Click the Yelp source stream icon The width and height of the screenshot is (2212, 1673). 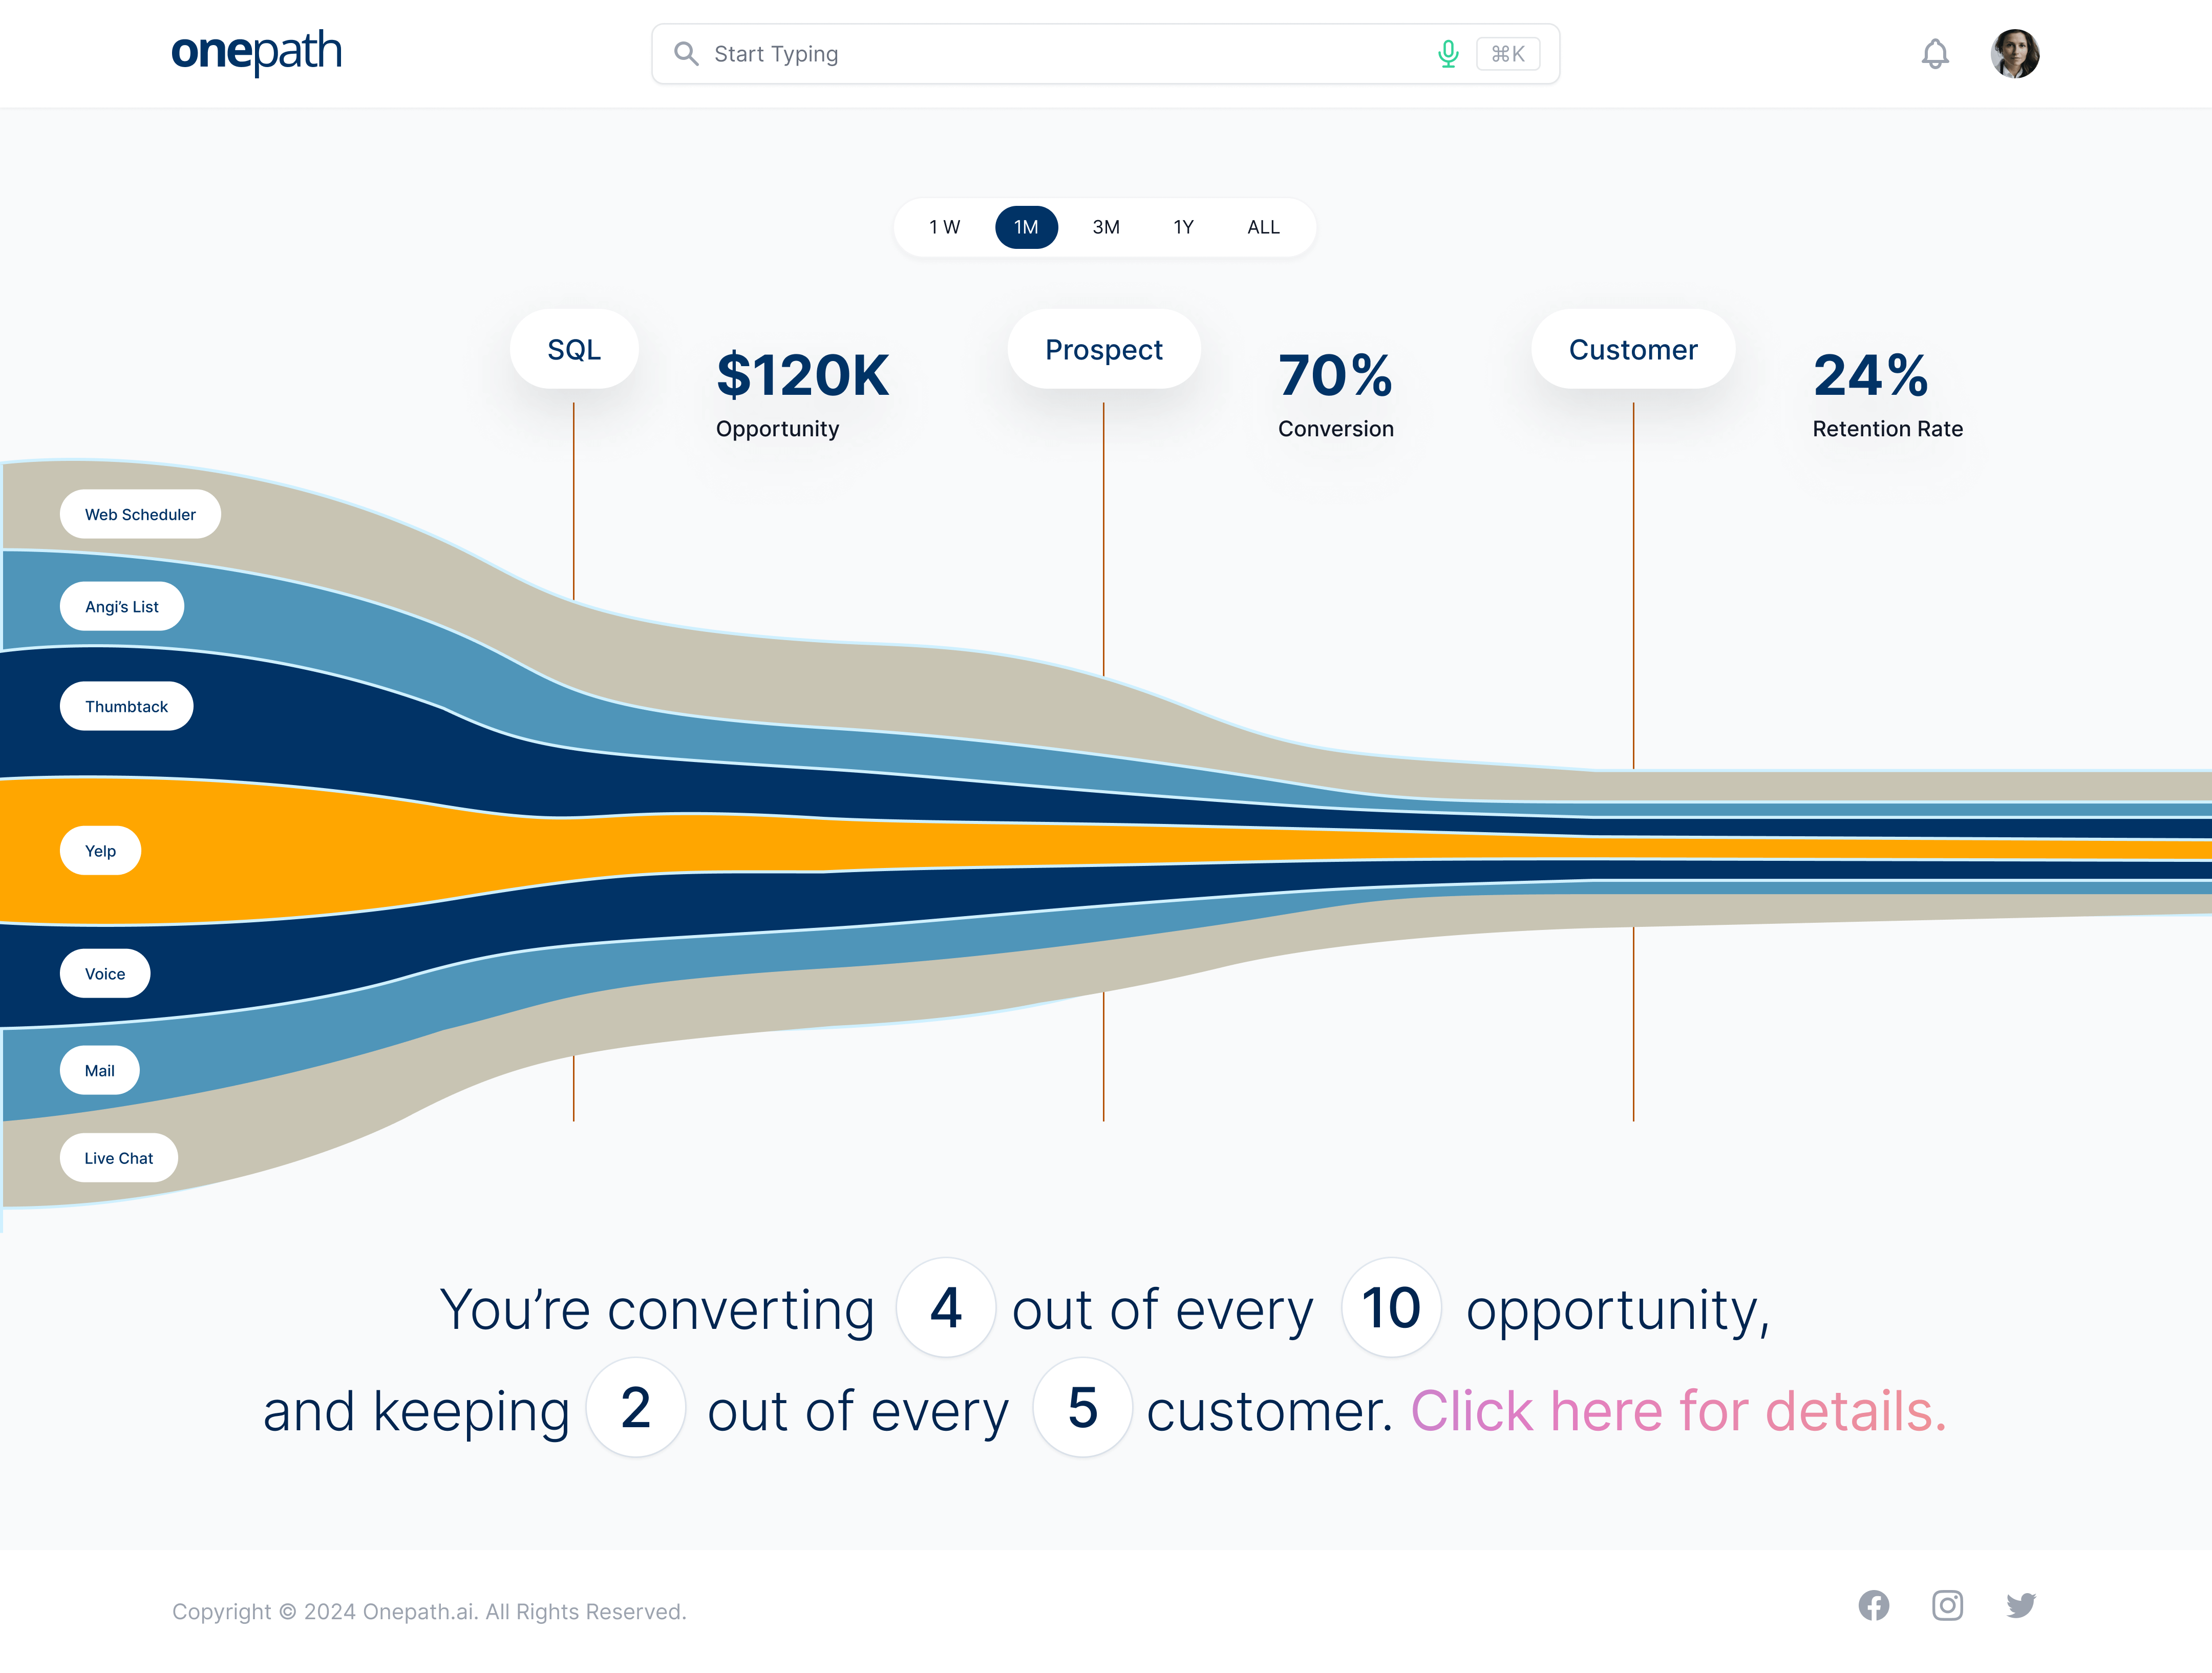coord(100,851)
